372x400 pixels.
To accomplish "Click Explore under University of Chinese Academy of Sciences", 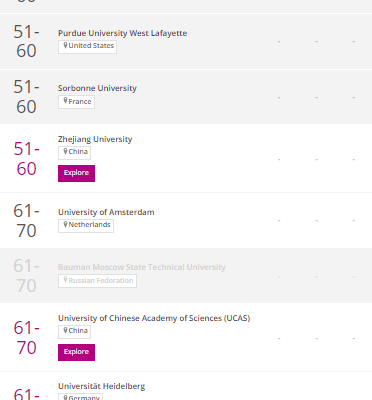I will click(x=76, y=352).
